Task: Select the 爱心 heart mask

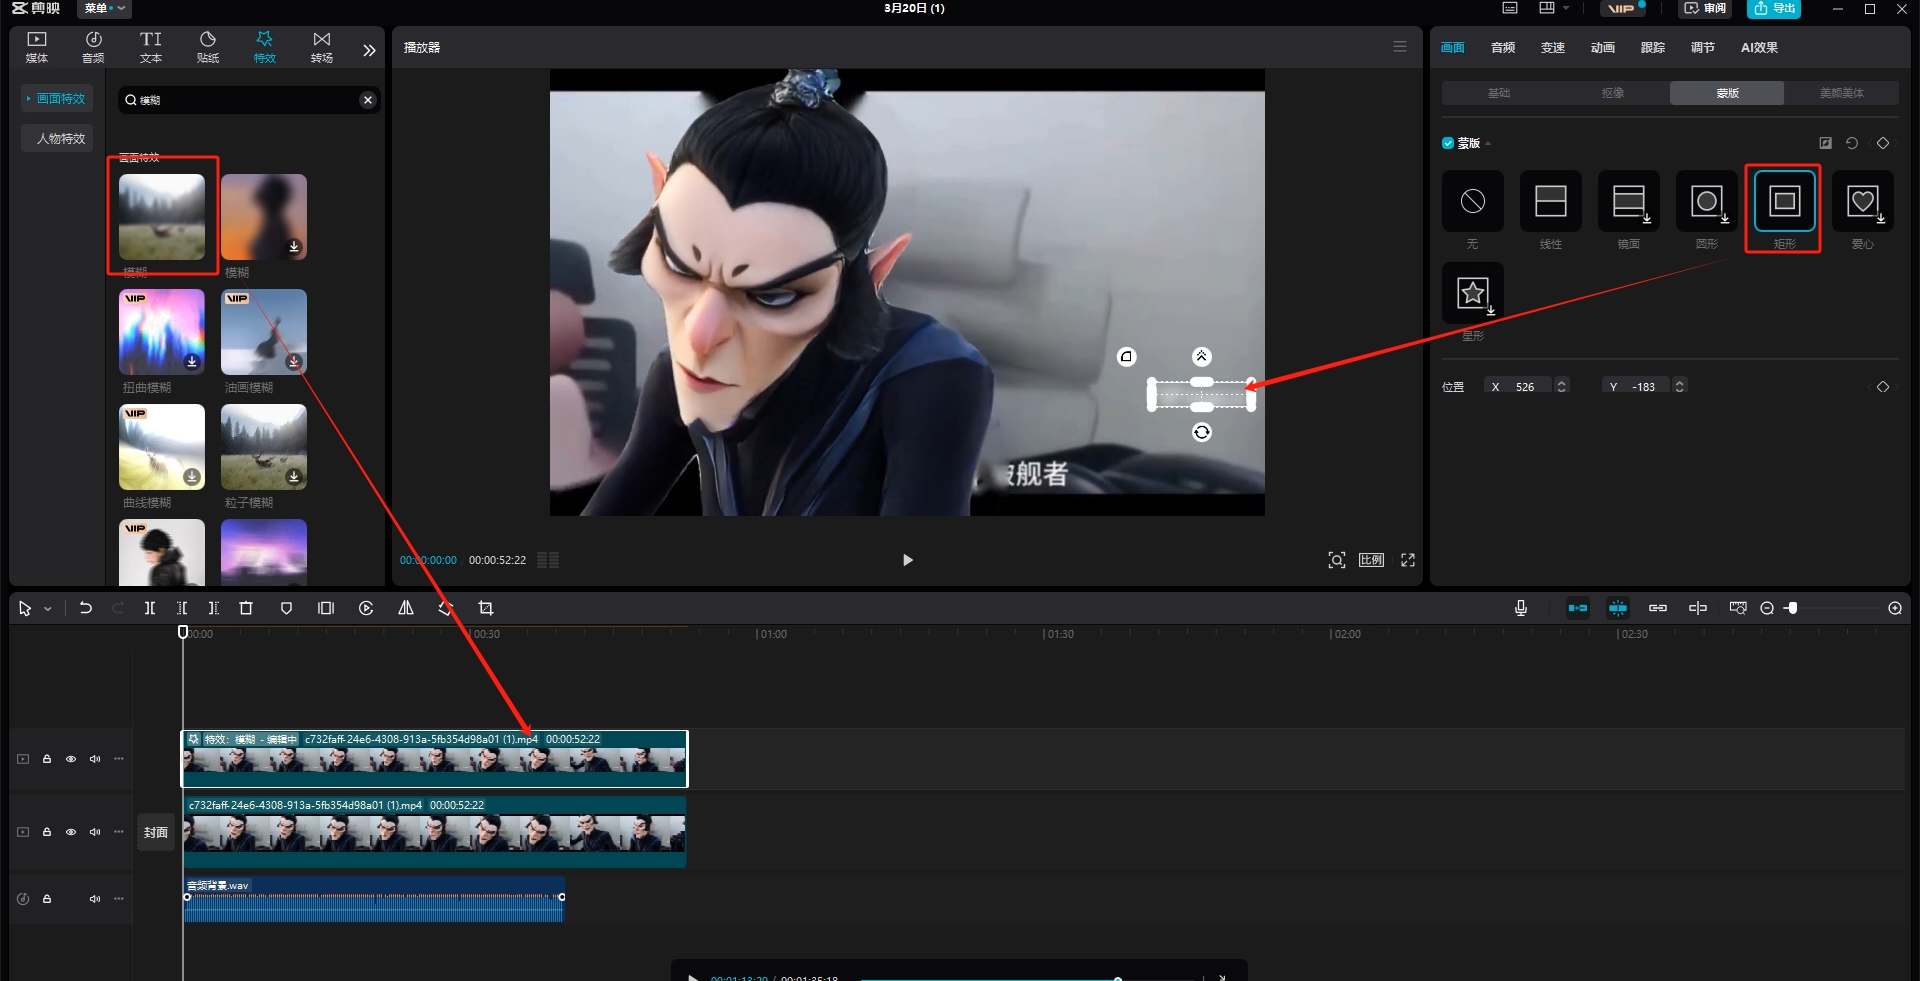Action: [x=1863, y=201]
